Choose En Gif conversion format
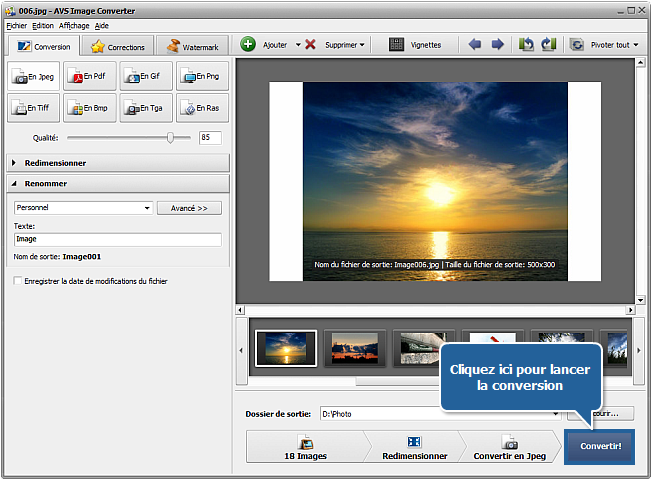652x480 pixels. tap(145, 77)
